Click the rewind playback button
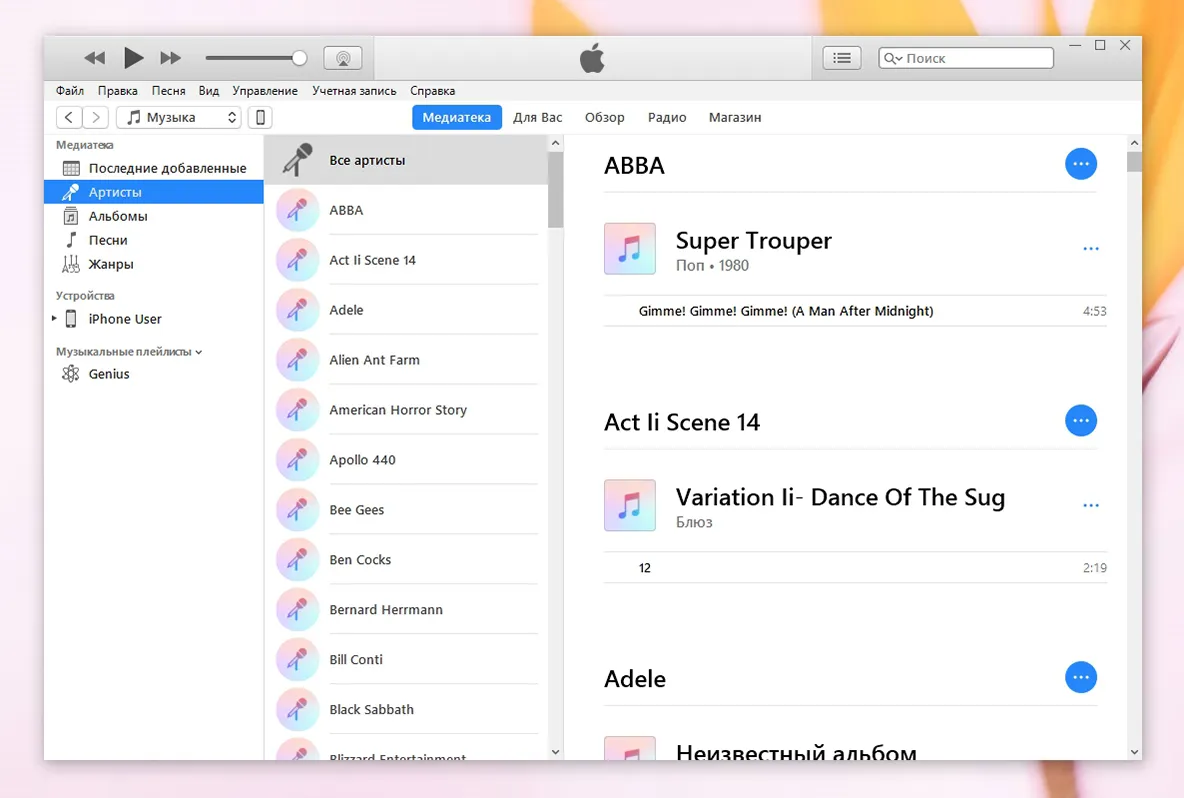The image size is (1184, 798). [x=94, y=58]
